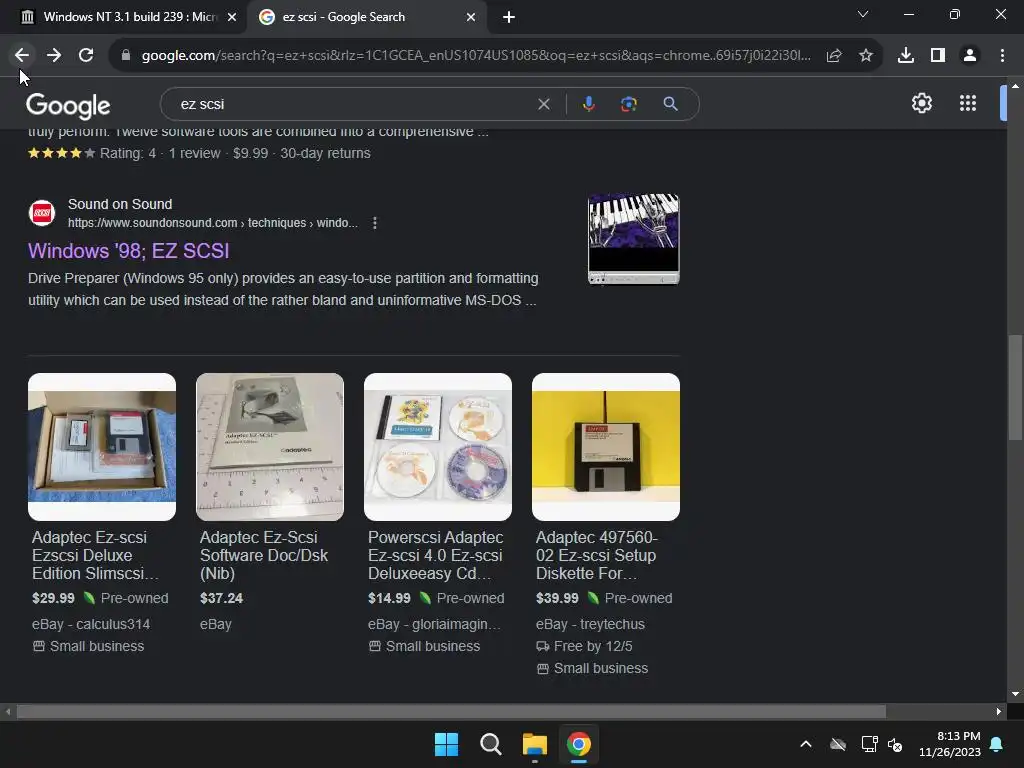This screenshot has height=768, width=1024.
Task: Open Google apps grid
Action: click(968, 103)
